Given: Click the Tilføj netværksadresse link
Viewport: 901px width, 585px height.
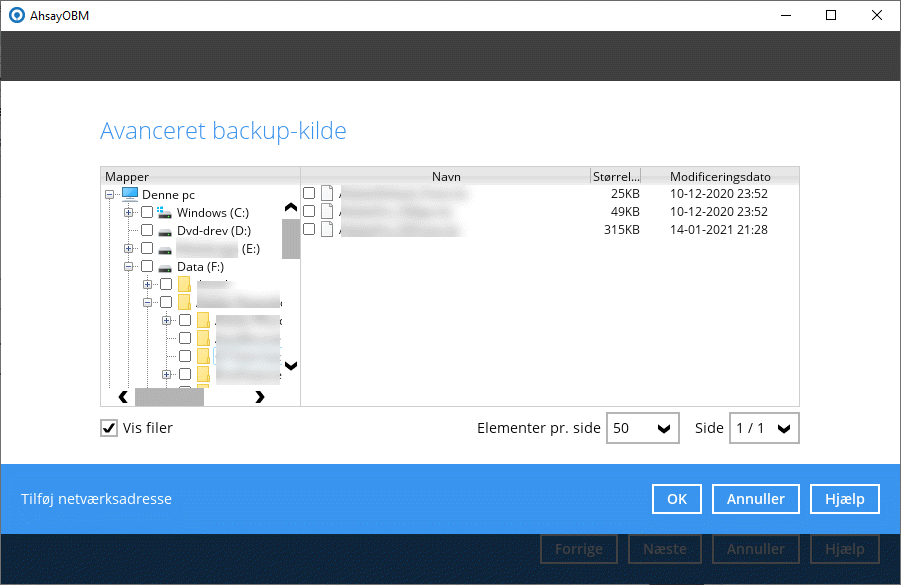Looking at the screenshot, I should [96, 498].
